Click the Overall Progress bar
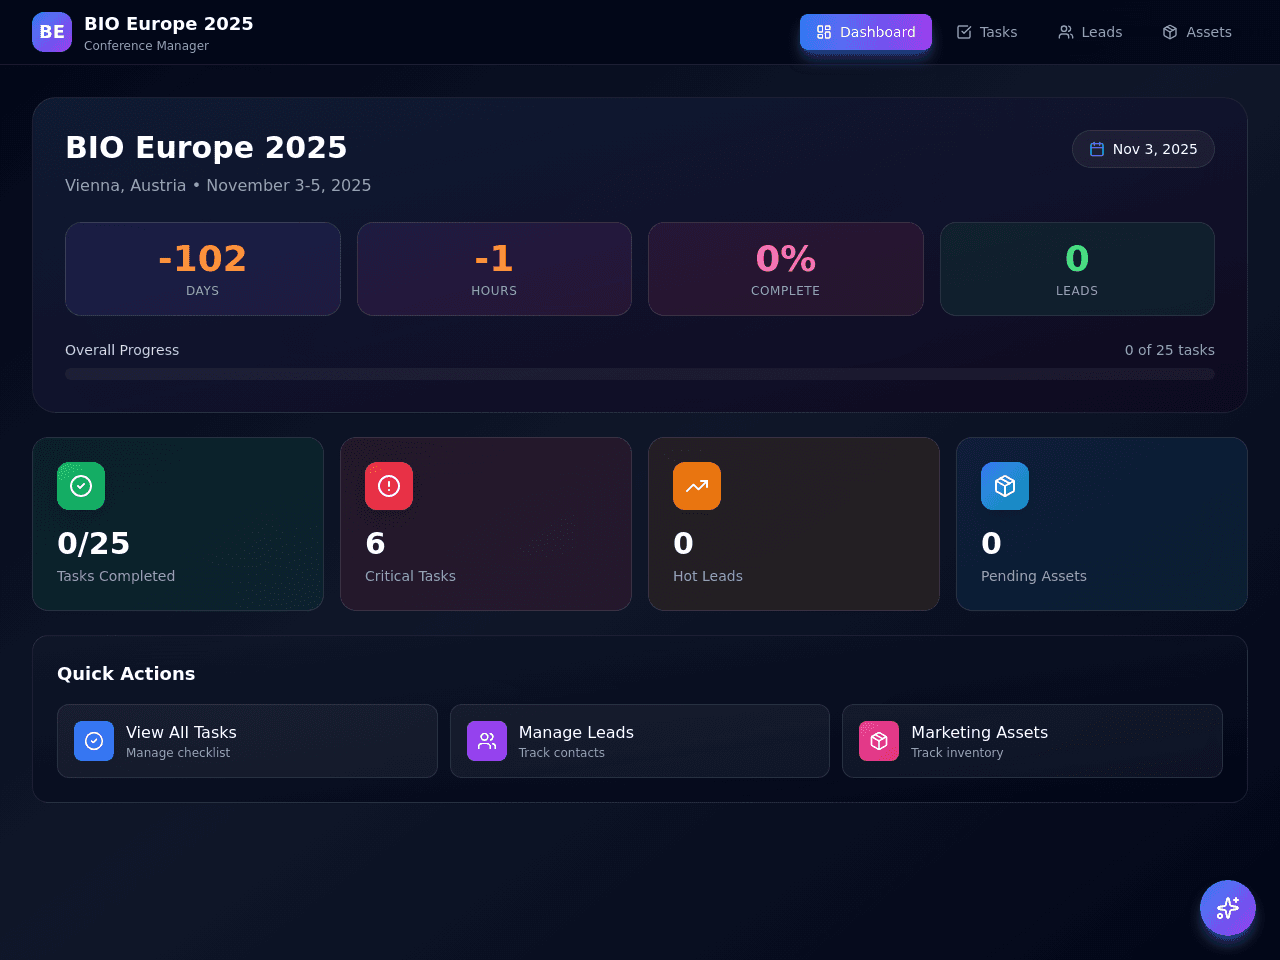1280x960 pixels. pyautogui.click(x=640, y=374)
